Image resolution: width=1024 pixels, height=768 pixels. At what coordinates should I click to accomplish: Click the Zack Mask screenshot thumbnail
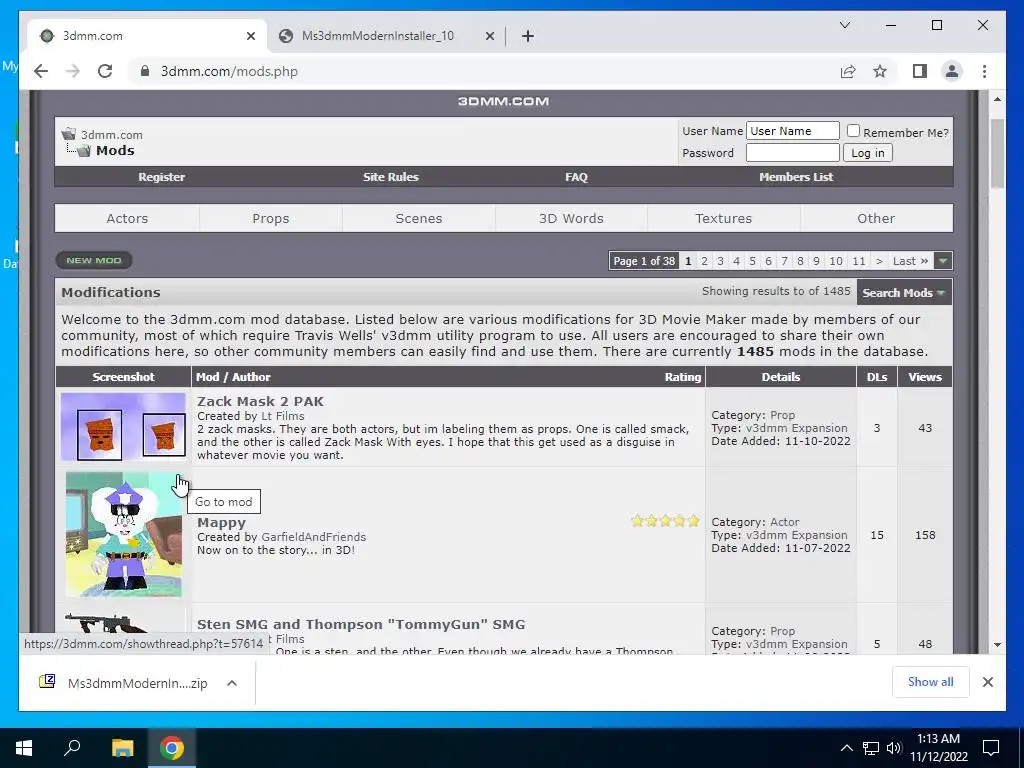coord(123,427)
